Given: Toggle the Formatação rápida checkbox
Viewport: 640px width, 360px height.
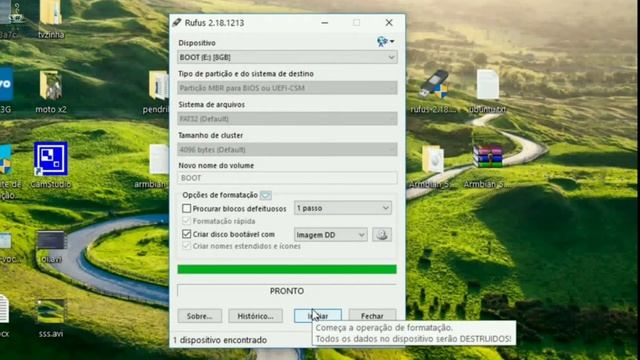Looking at the screenshot, I should pos(187,221).
